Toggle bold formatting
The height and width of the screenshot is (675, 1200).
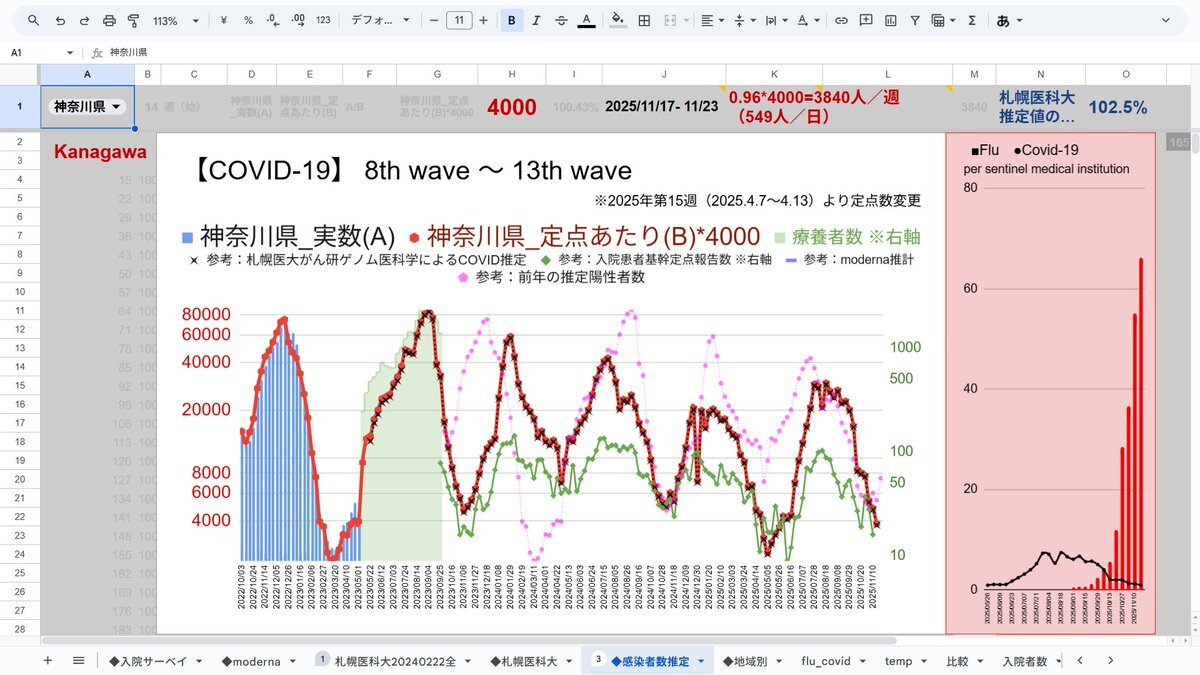click(x=512, y=20)
